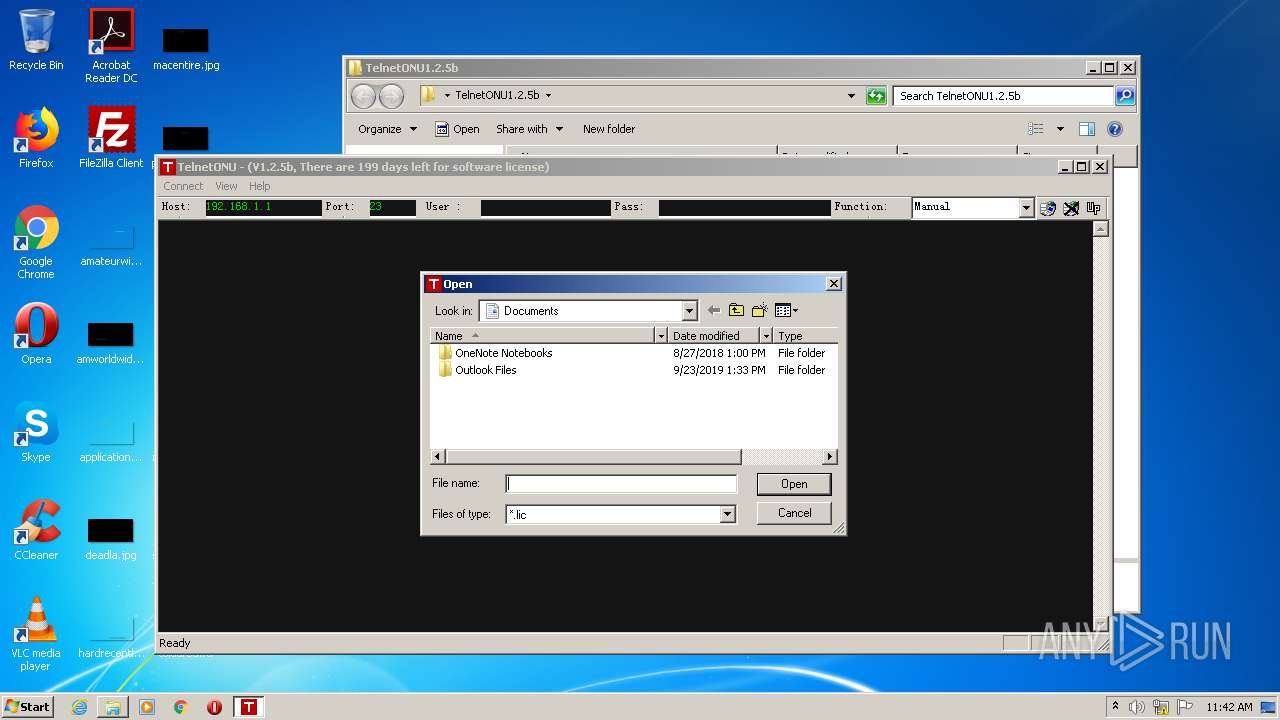Open Opera desktop icon
The image size is (1280, 720).
pyautogui.click(x=36, y=334)
